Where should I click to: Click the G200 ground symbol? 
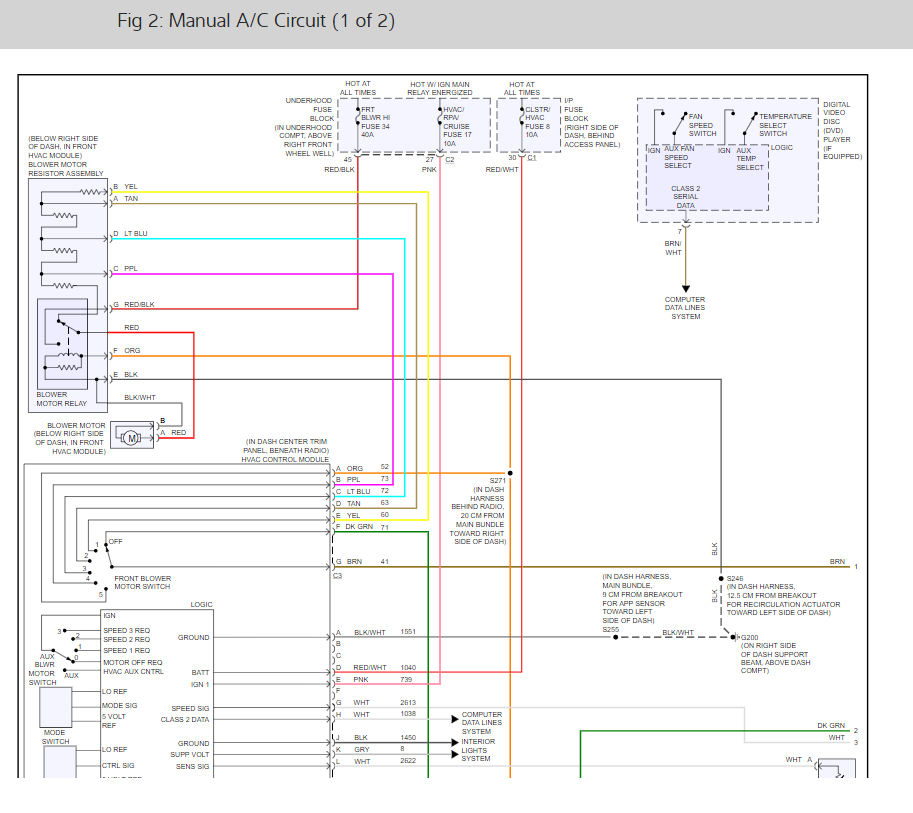734,637
